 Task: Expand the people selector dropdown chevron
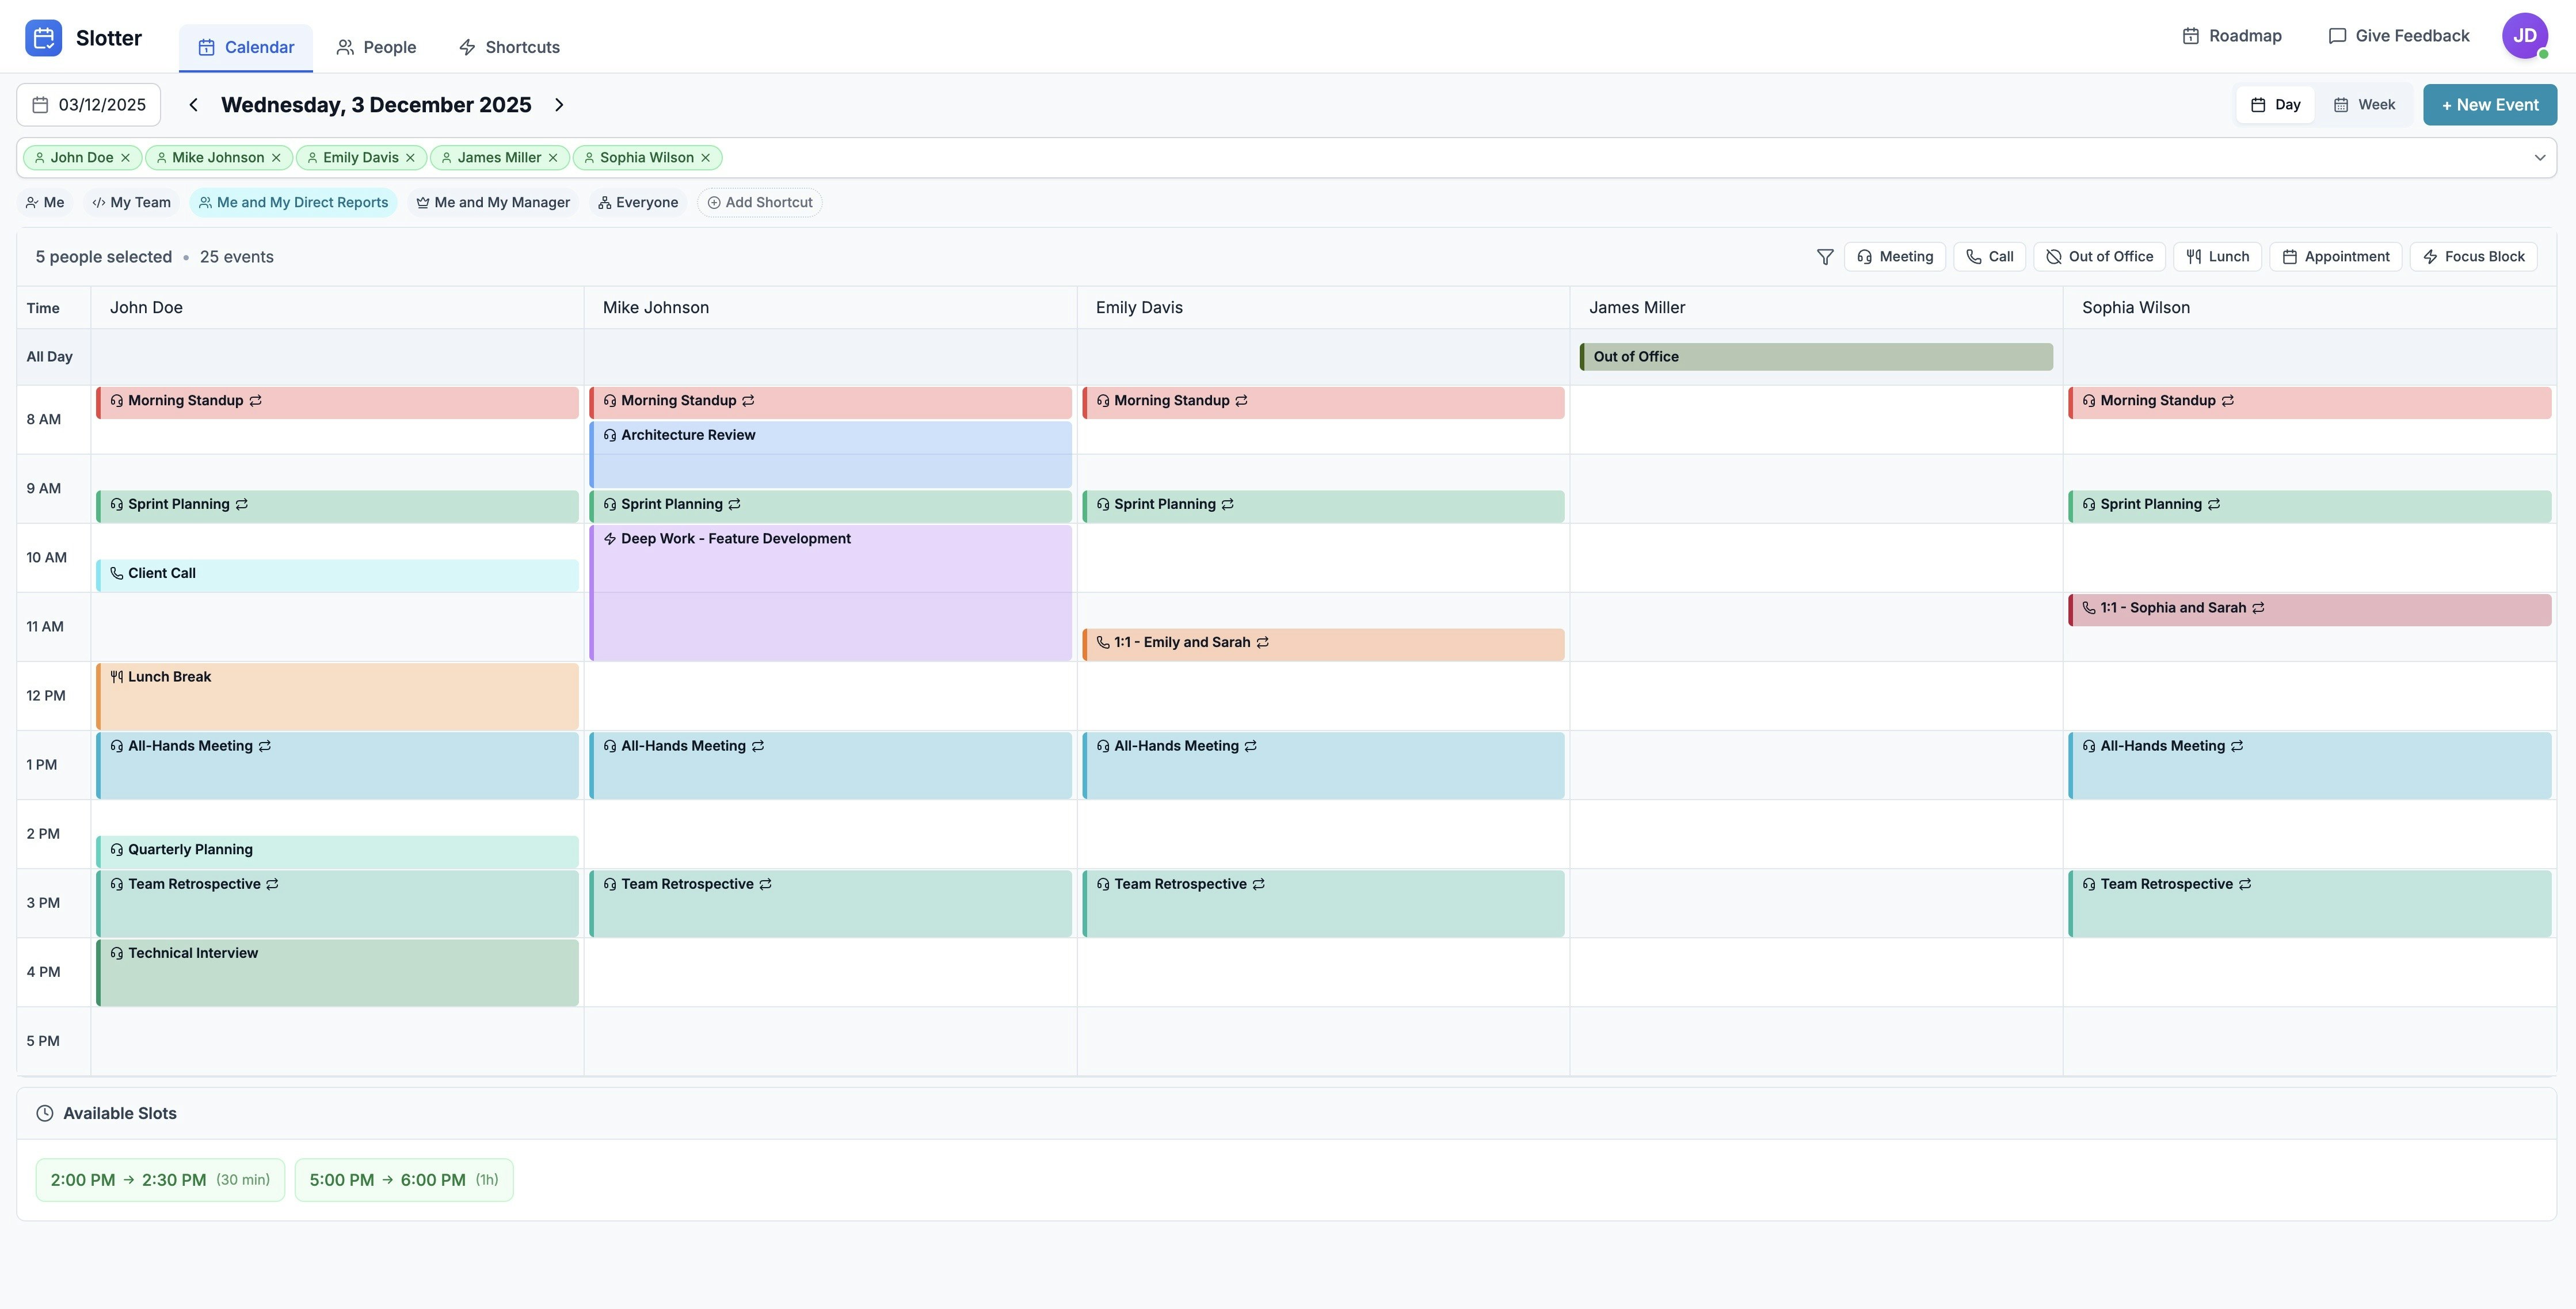click(2539, 158)
